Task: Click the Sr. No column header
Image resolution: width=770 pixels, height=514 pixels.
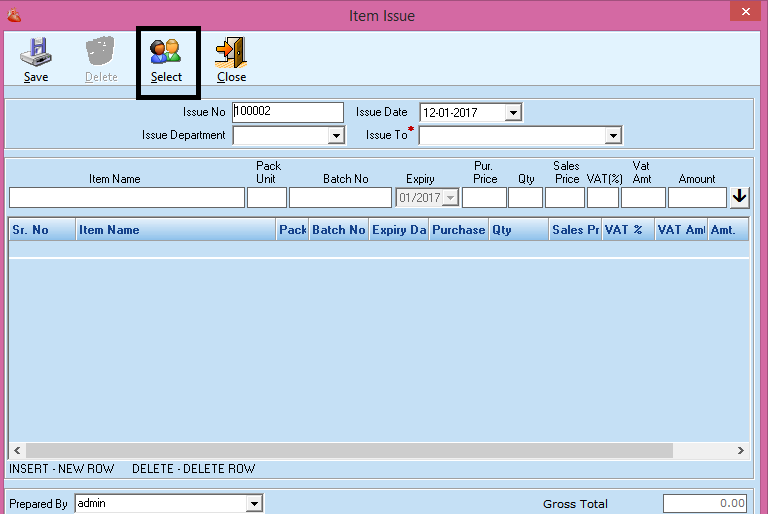Action: (42, 230)
